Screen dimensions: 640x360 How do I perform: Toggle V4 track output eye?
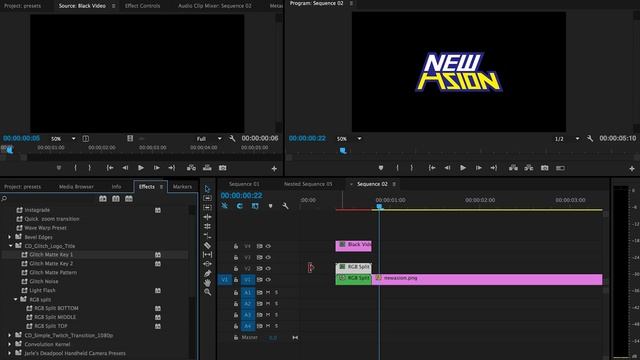tap(268, 246)
